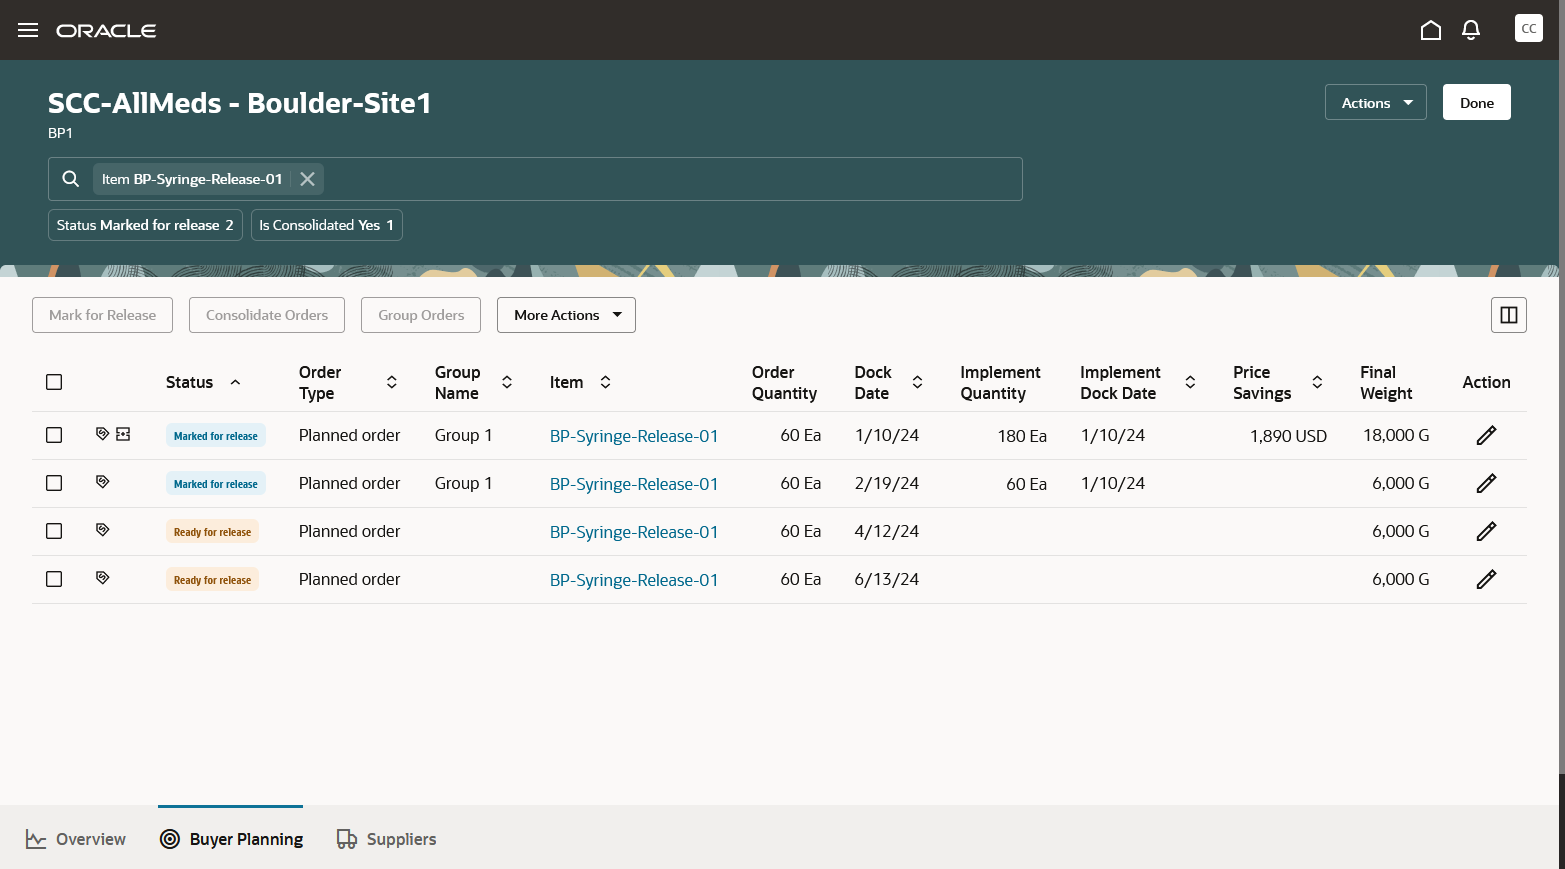Click the Done button
1565x869 pixels.
tap(1477, 102)
